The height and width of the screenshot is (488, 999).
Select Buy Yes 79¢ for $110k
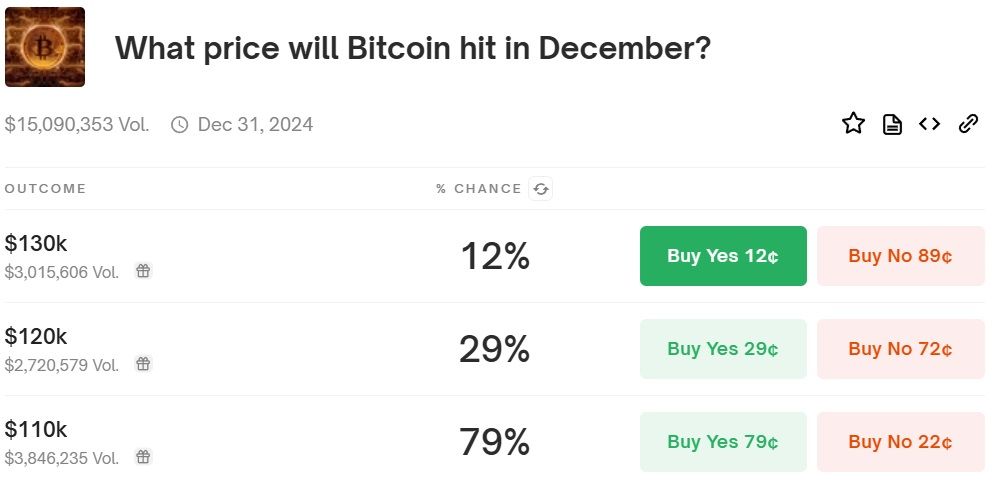point(723,442)
